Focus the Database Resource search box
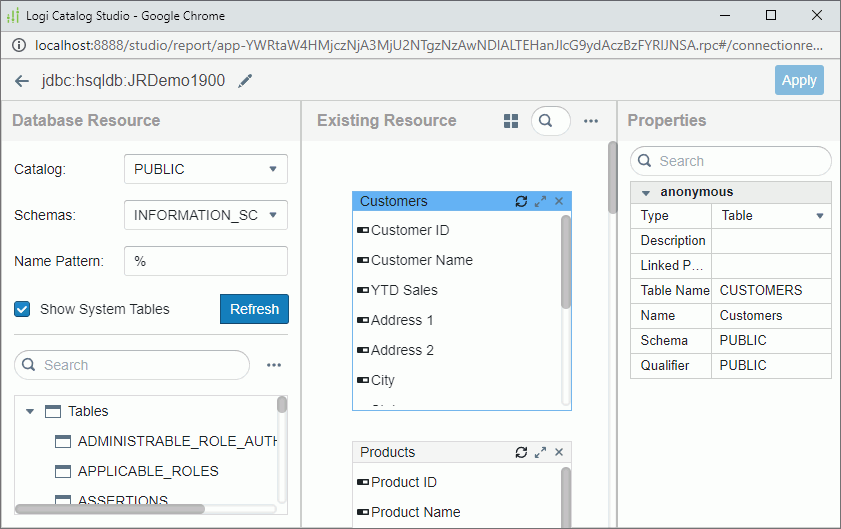The image size is (841, 529). (132, 365)
